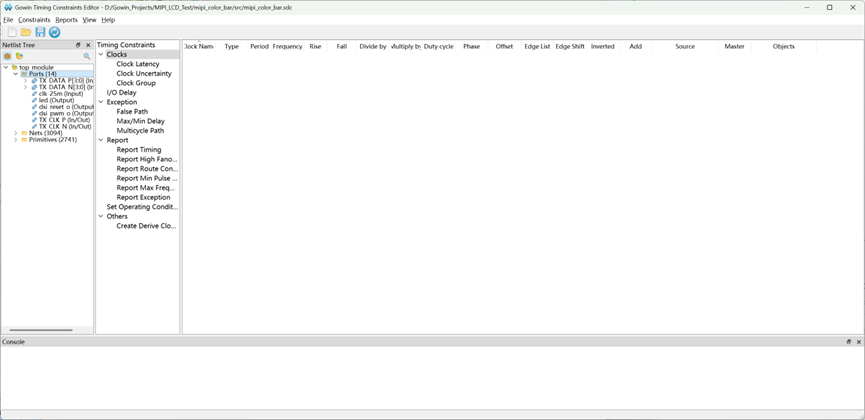This screenshot has height=420, width=865.
Task: Select Report Route Congestion item
Action: pyautogui.click(x=147, y=169)
